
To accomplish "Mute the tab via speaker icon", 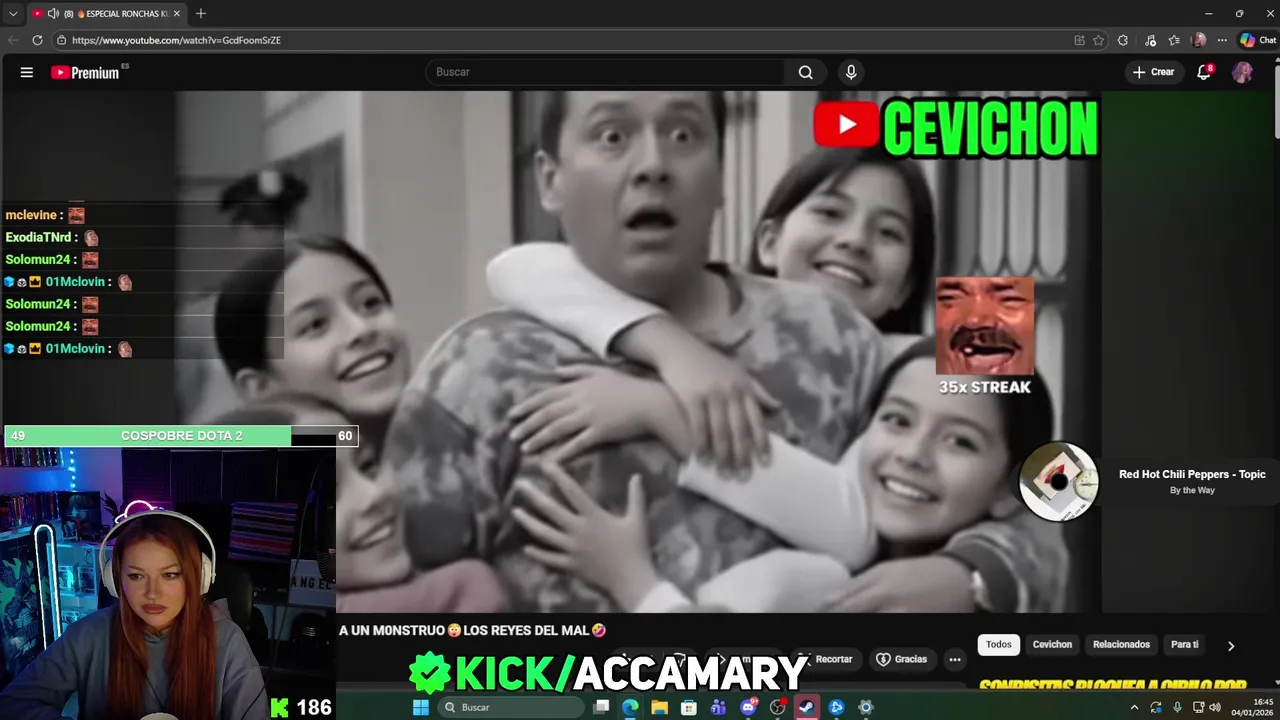I will pyautogui.click(x=53, y=13).
